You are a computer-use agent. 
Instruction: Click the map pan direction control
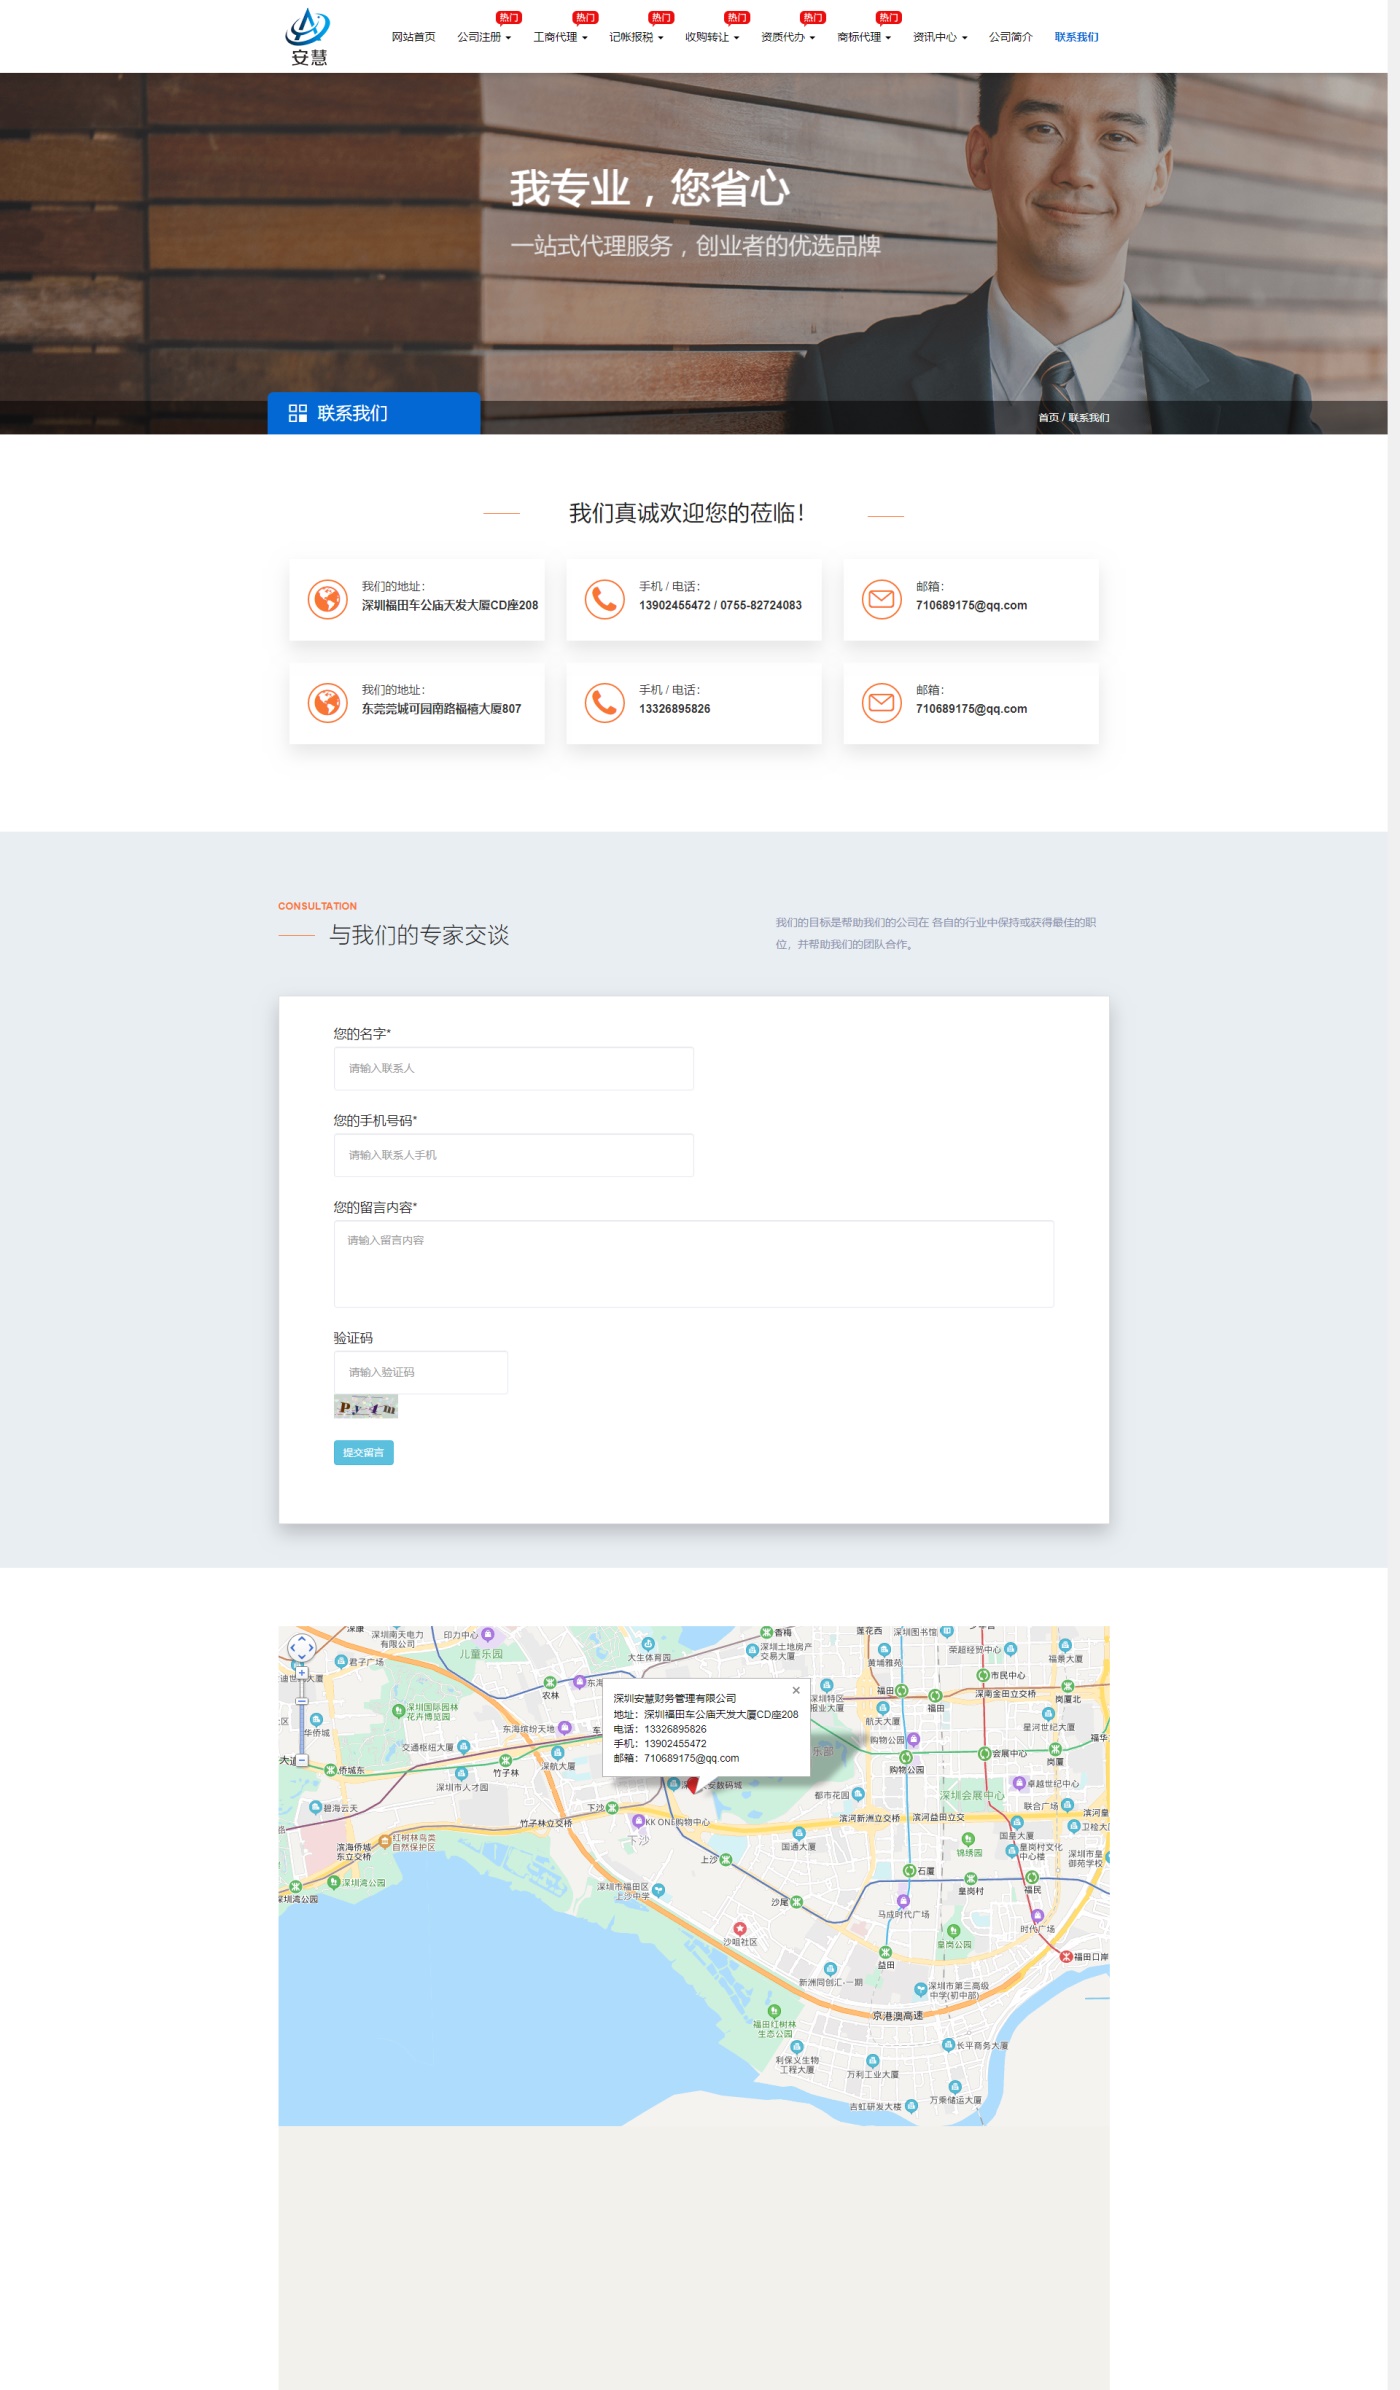click(x=301, y=1646)
